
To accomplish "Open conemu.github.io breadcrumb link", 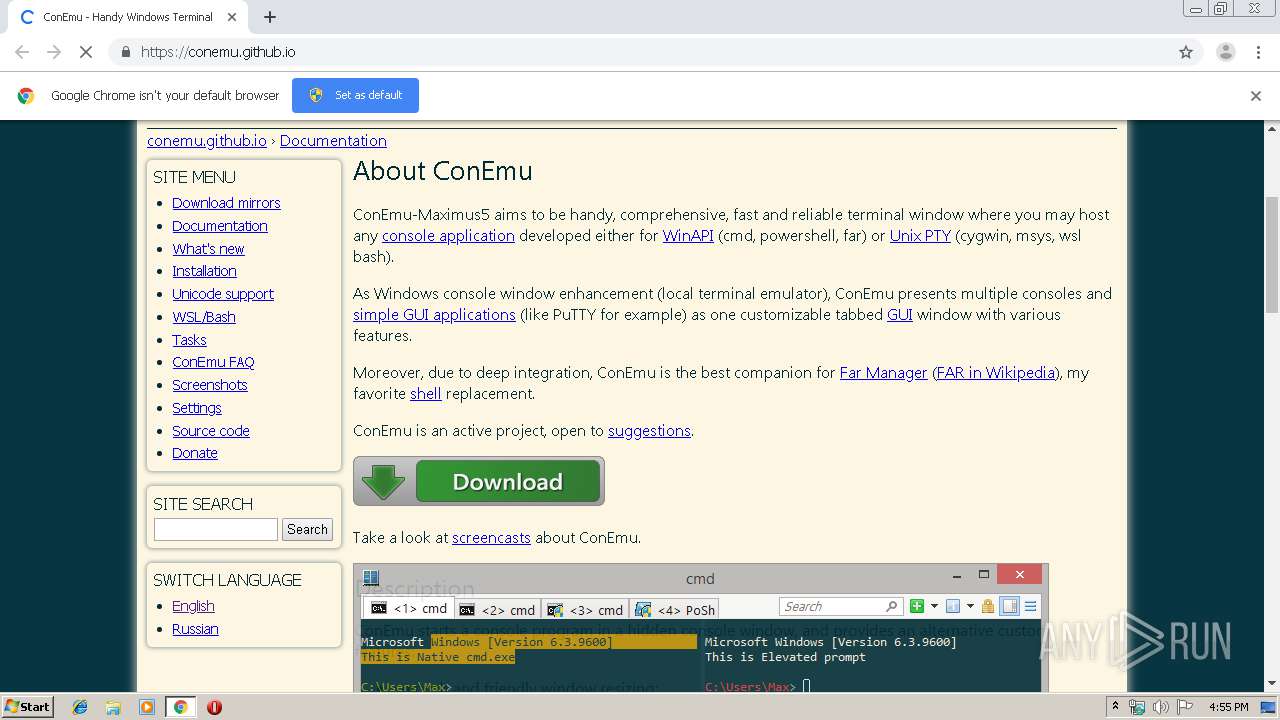I will (207, 141).
